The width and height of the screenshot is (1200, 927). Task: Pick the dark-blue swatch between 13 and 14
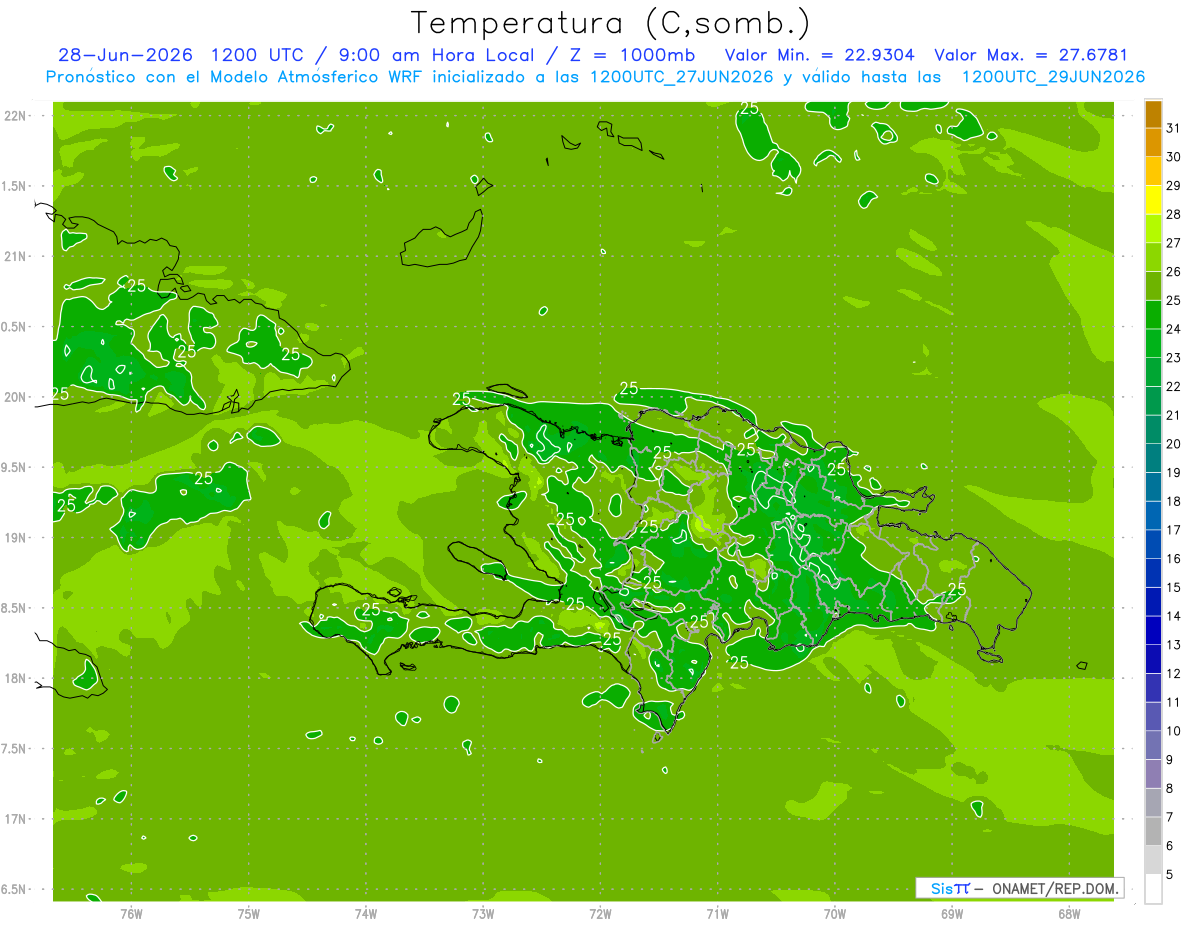1153,631
